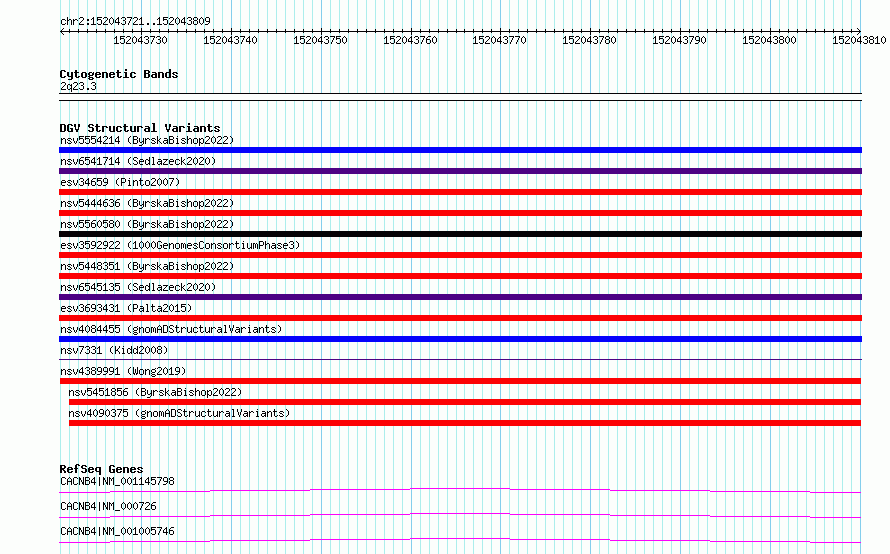Open the CACNB4|NM_000726 gene label
Viewport: 890px width, 554px height.
point(108,506)
